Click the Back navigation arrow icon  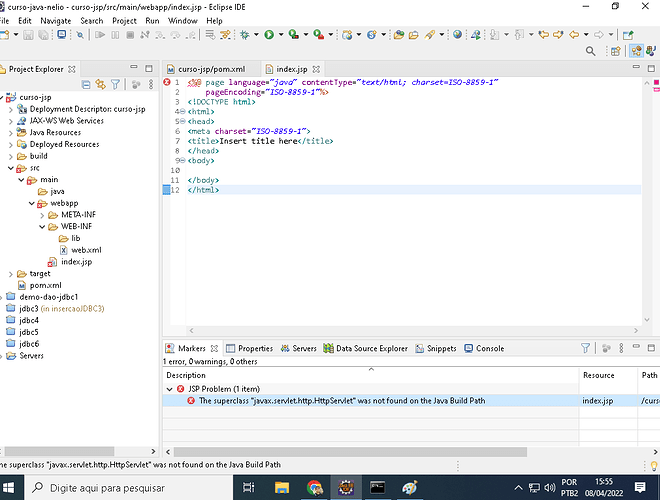point(574,35)
